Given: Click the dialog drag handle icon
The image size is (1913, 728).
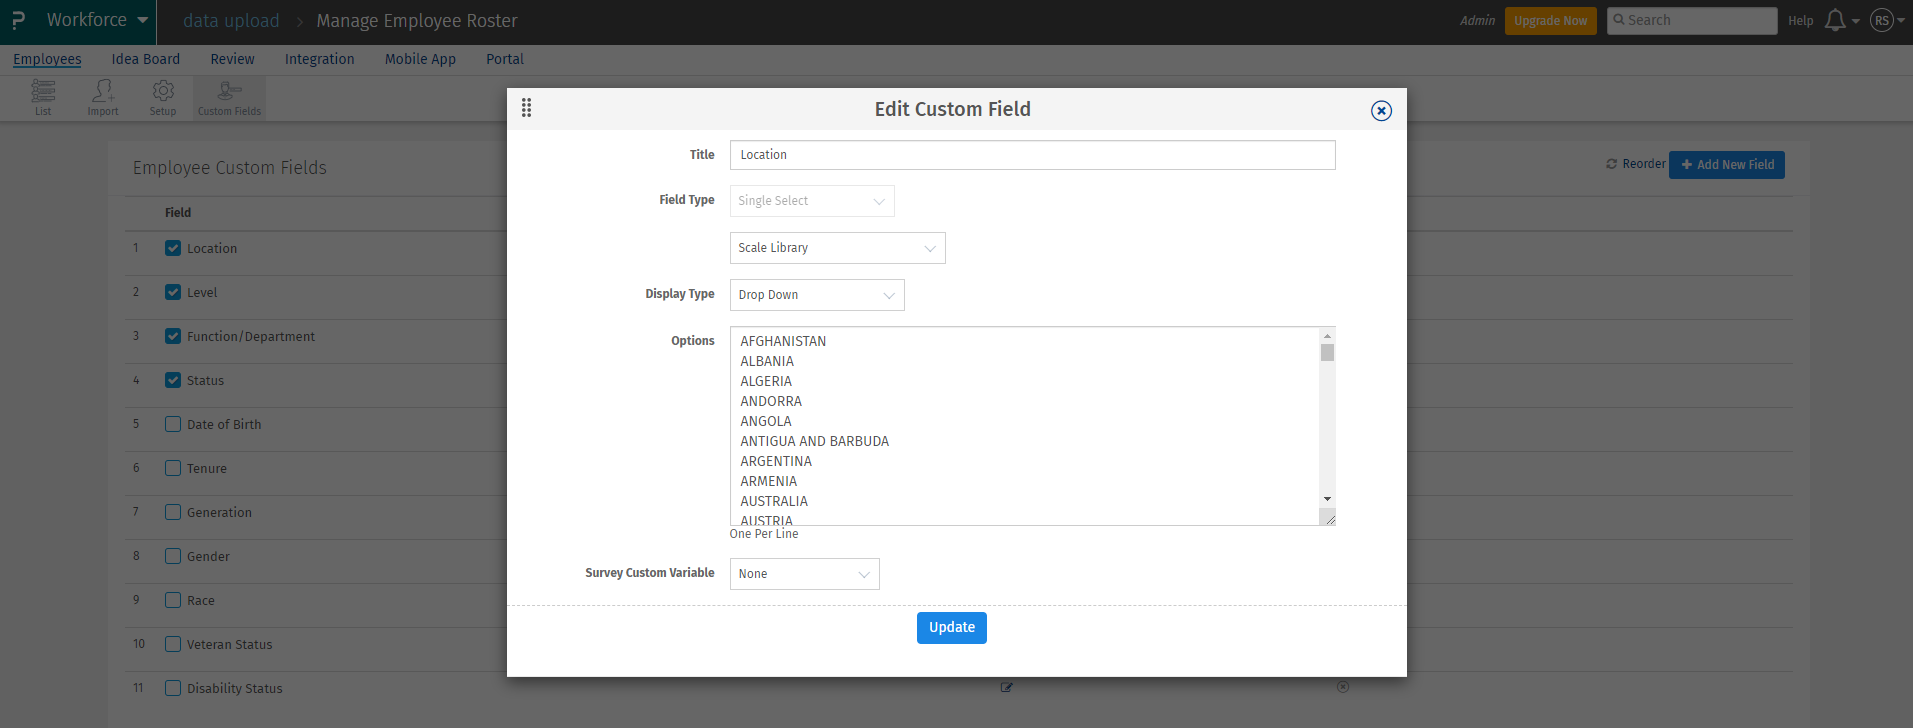Looking at the screenshot, I should click(527, 108).
